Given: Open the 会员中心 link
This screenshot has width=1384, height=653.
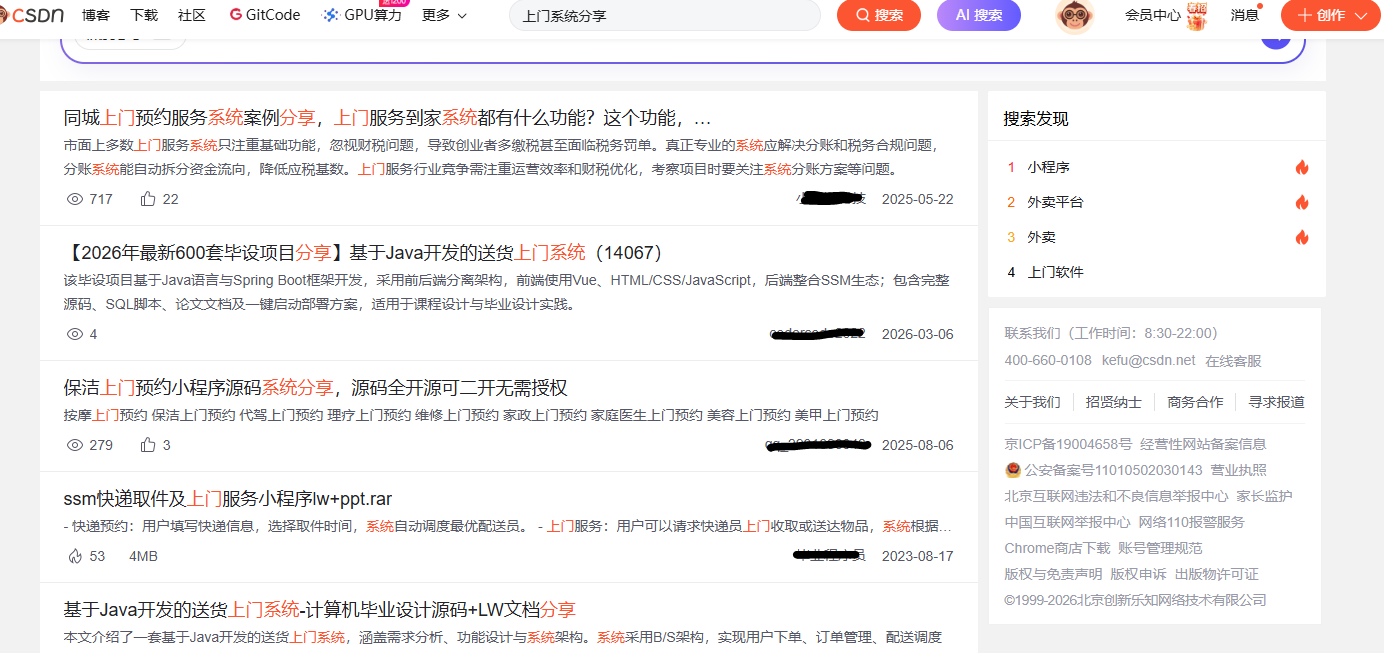Looking at the screenshot, I should [1152, 15].
